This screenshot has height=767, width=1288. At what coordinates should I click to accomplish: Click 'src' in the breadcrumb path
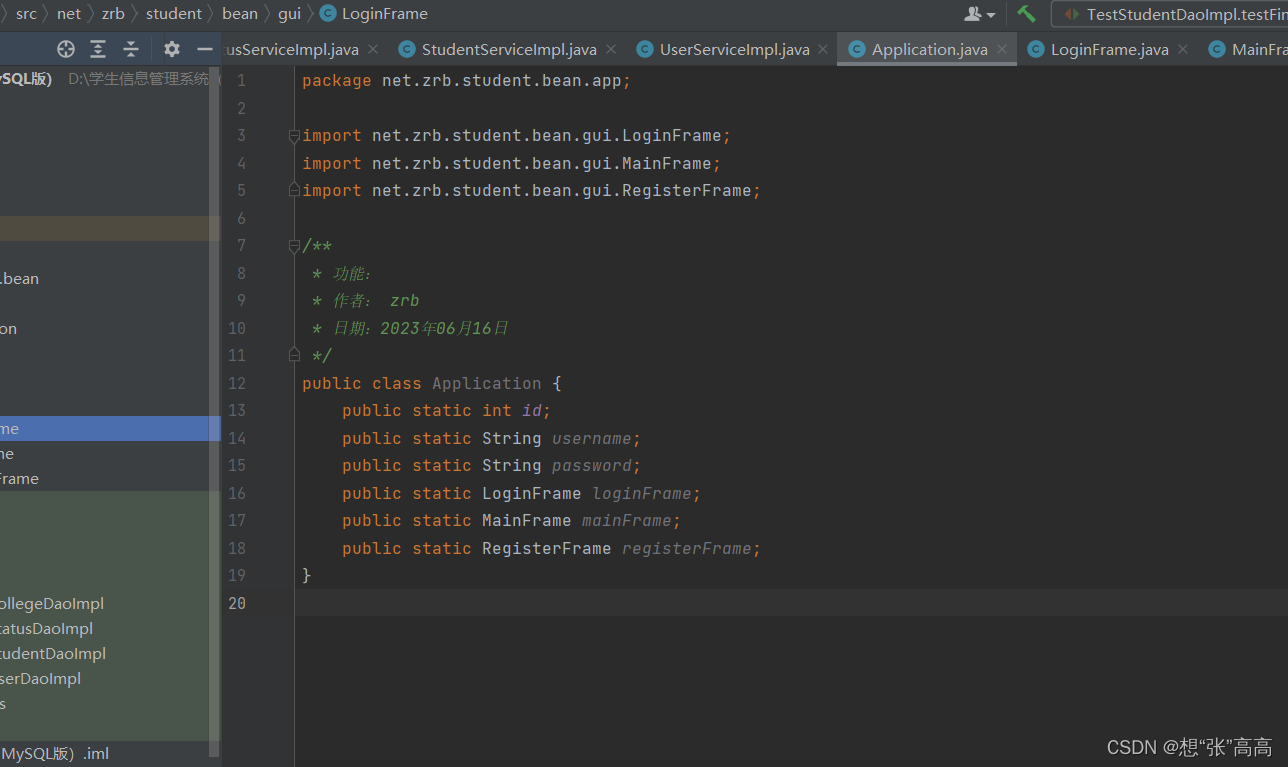[x=26, y=14]
